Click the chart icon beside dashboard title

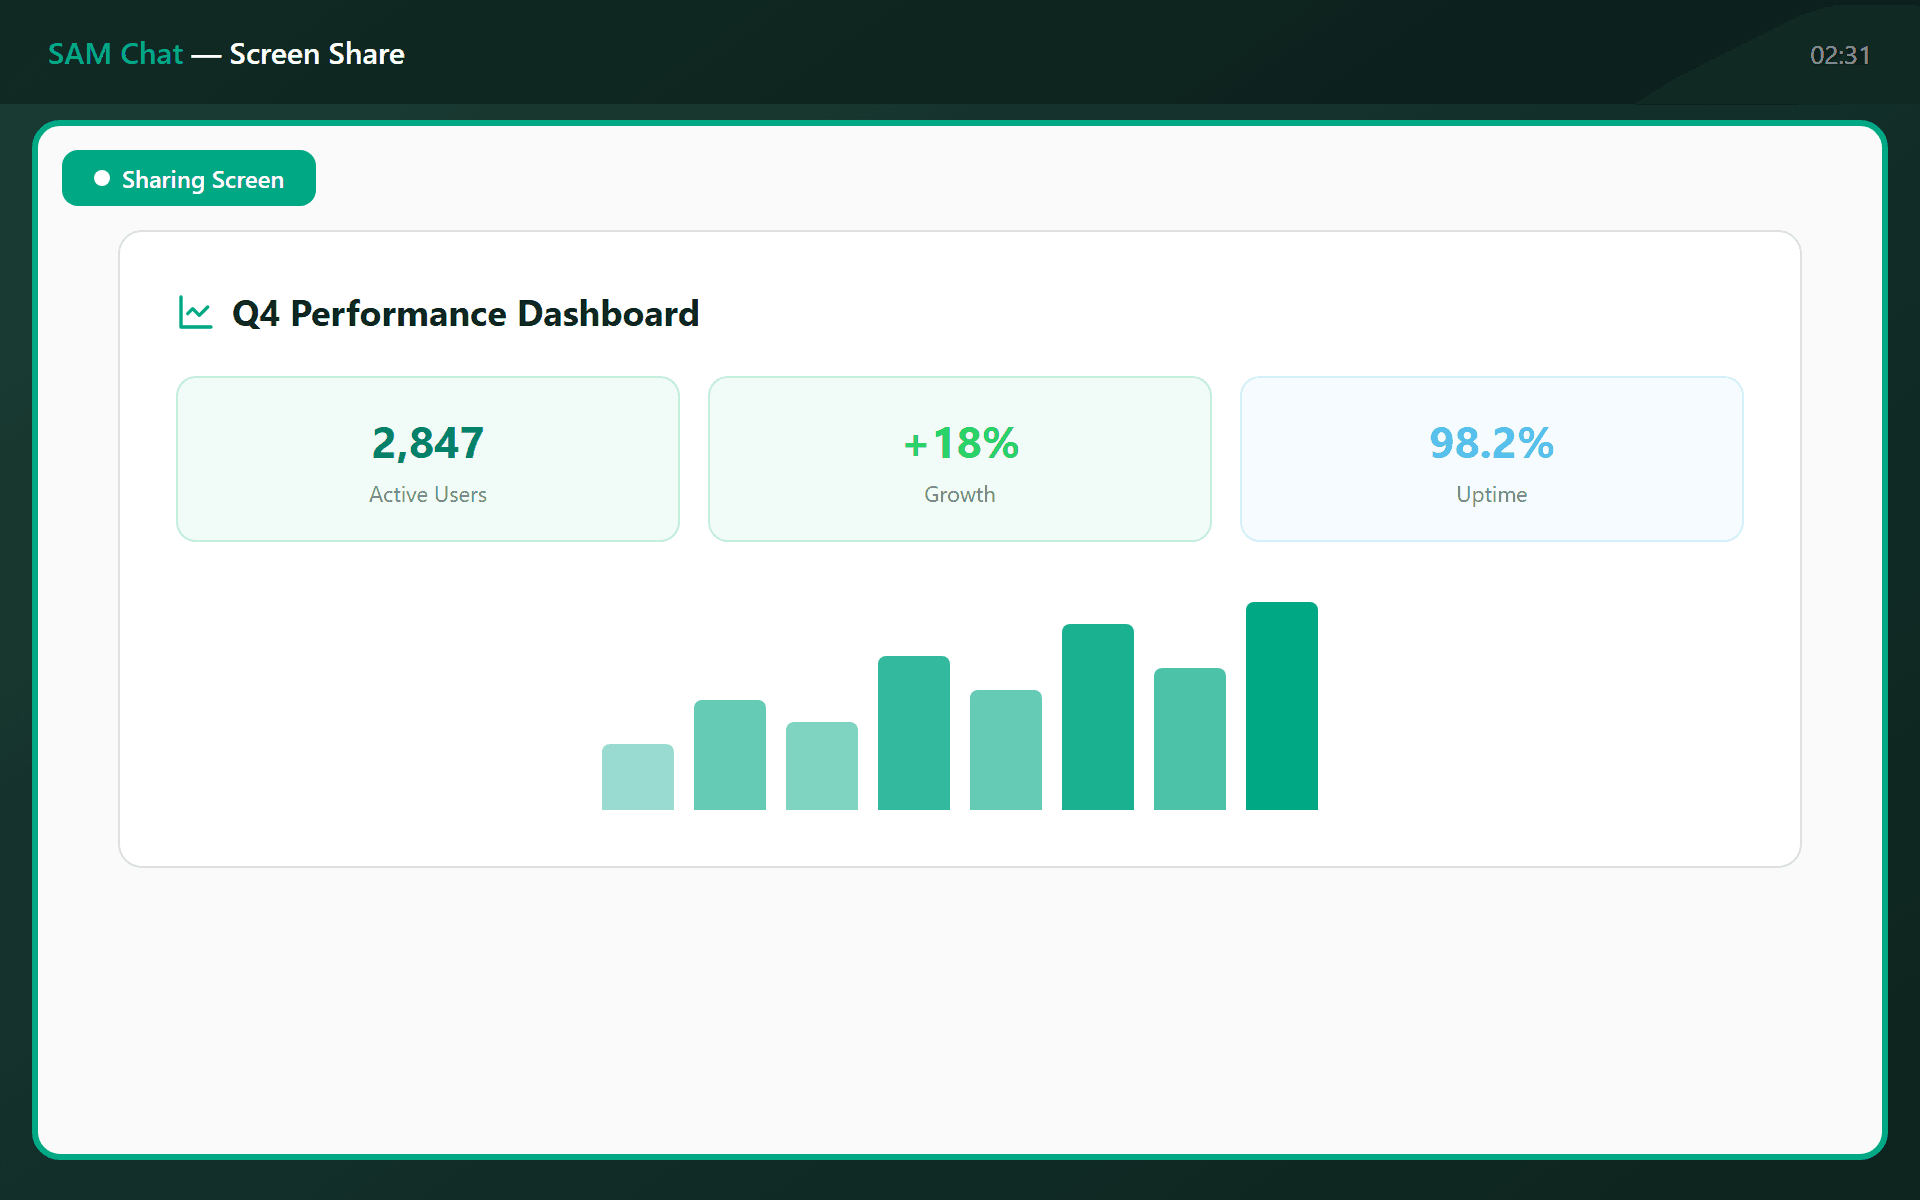coord(195,312)
